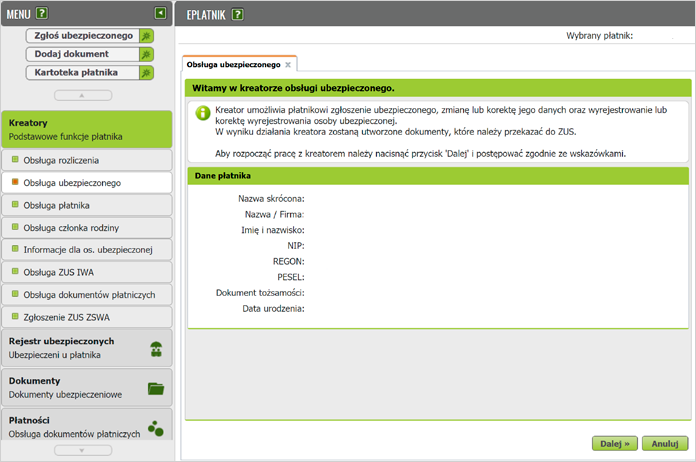
Task: Click gear icon beside Zgłoś ubezpieczonego
Action: 146,36
